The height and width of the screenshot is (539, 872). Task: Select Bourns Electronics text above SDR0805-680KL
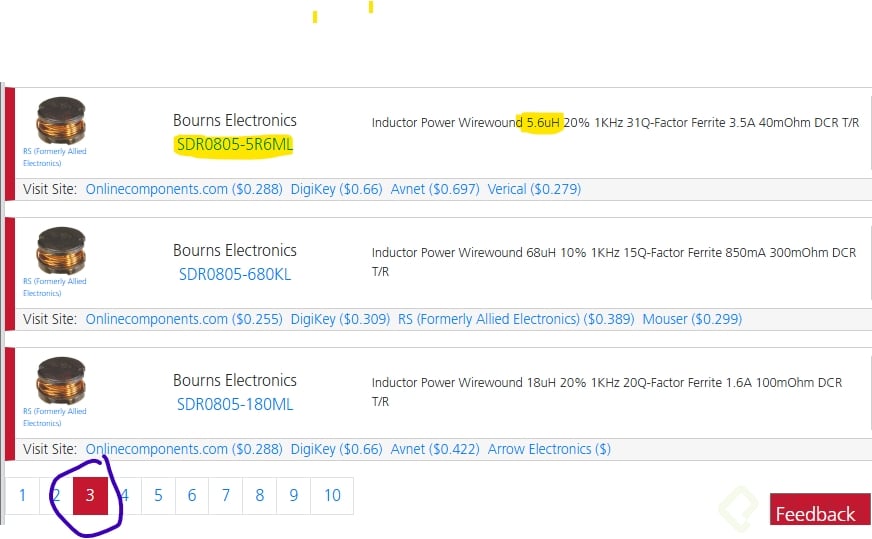[235, 250]
